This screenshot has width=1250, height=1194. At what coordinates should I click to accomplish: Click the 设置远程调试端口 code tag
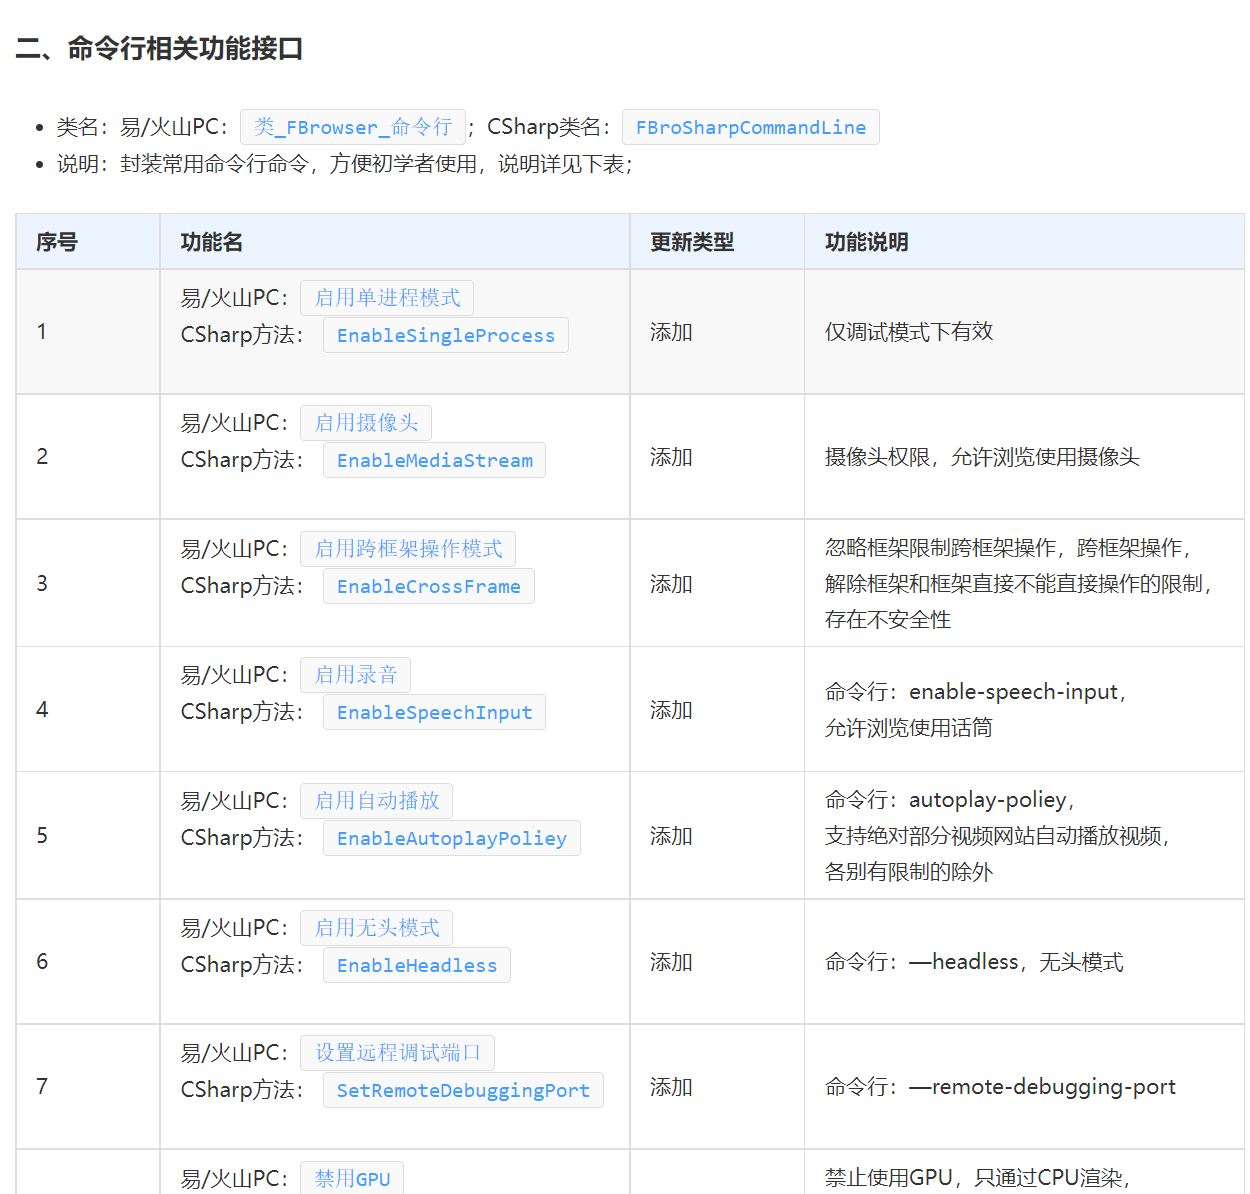[x=397, y=1053]
